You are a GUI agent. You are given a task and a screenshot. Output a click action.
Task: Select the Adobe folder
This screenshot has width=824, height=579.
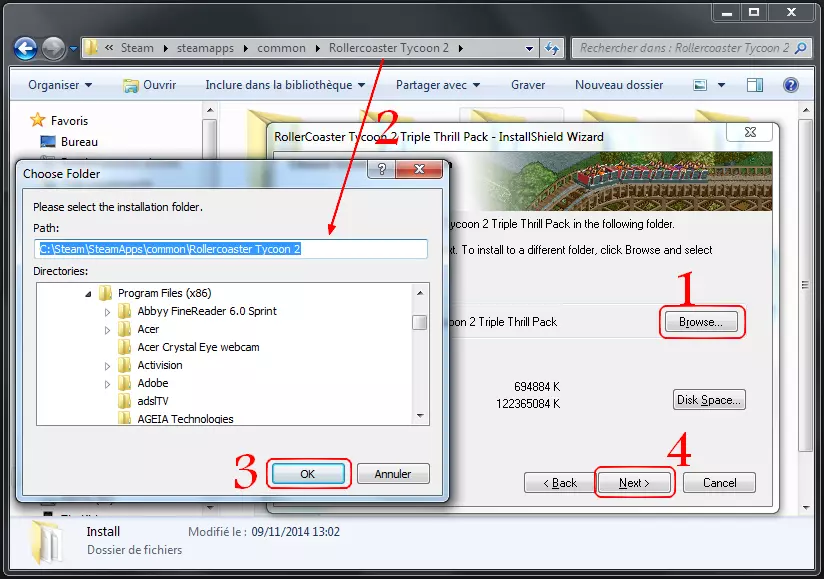click(152, 383)
